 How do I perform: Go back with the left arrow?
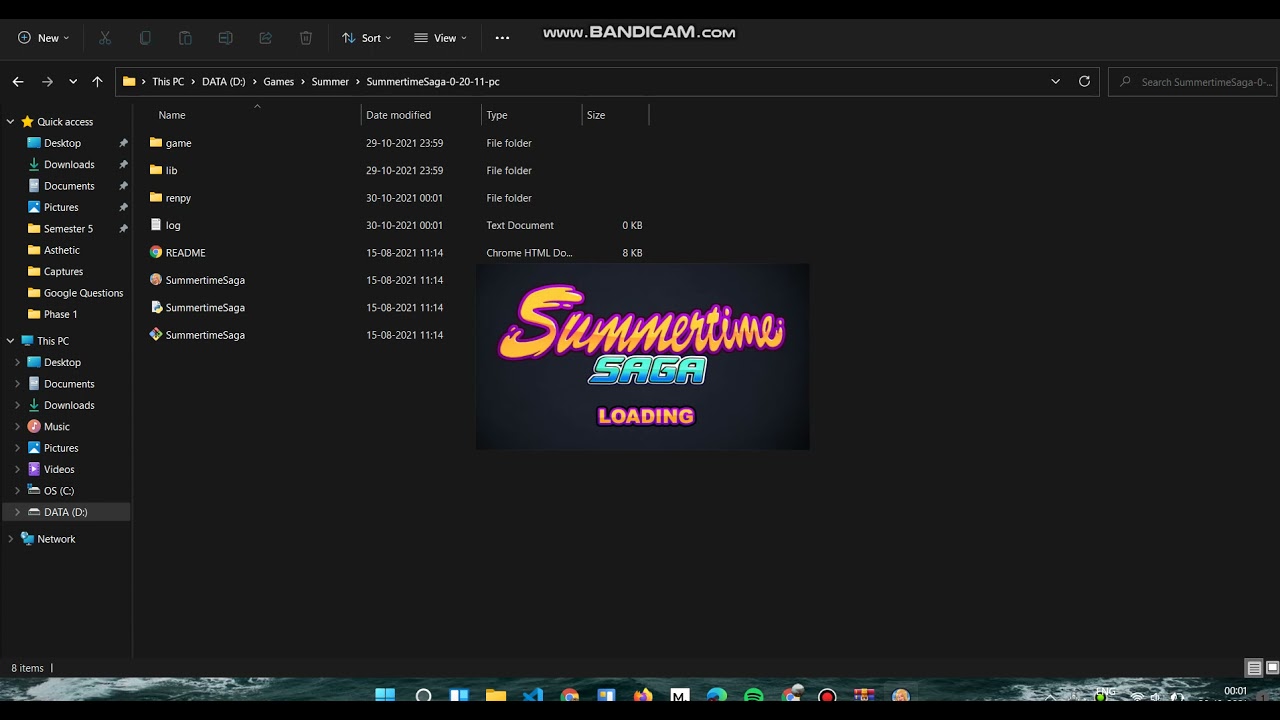(18, 82)
